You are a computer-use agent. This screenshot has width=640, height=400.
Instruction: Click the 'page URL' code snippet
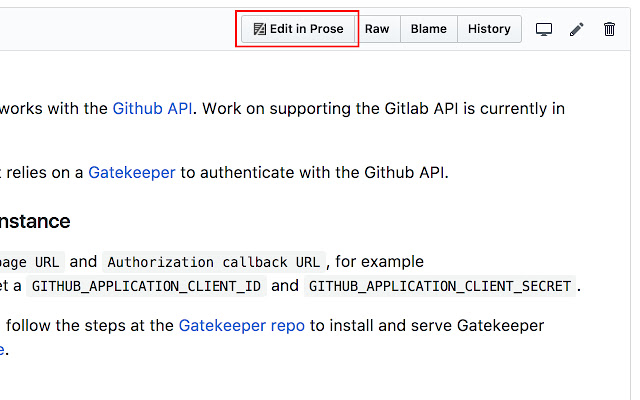pyautogui.click(x=33, y=262)
